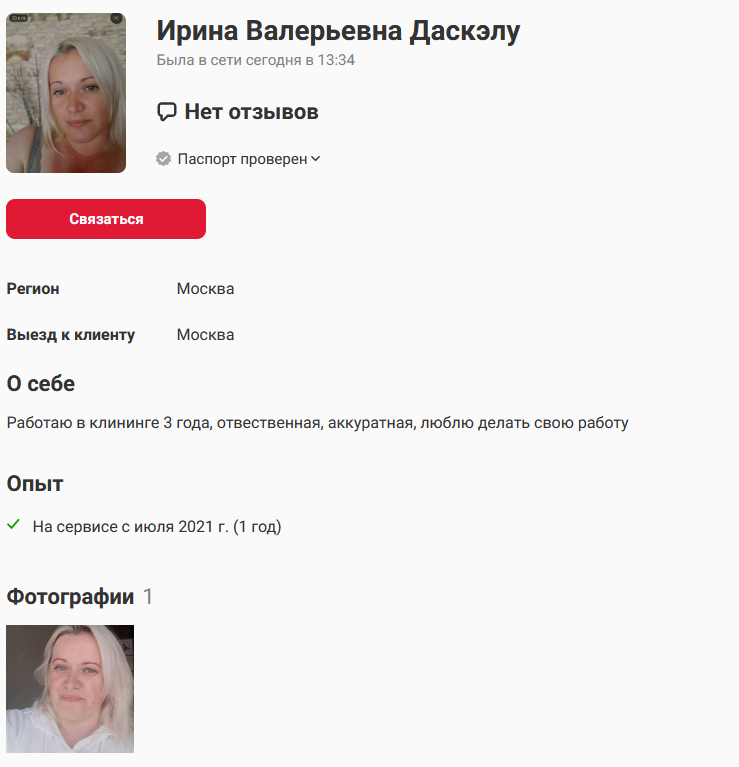Screen dimensions: 739x767
Task: Click the green checkmark beside service experience
Action: coord(13,524)
